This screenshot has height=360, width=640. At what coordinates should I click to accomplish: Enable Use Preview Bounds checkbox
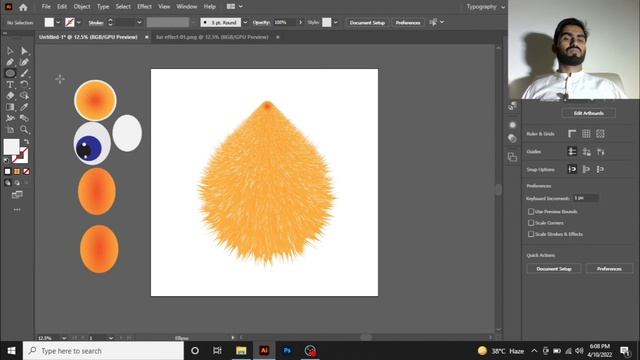click(x=531, y=211)
